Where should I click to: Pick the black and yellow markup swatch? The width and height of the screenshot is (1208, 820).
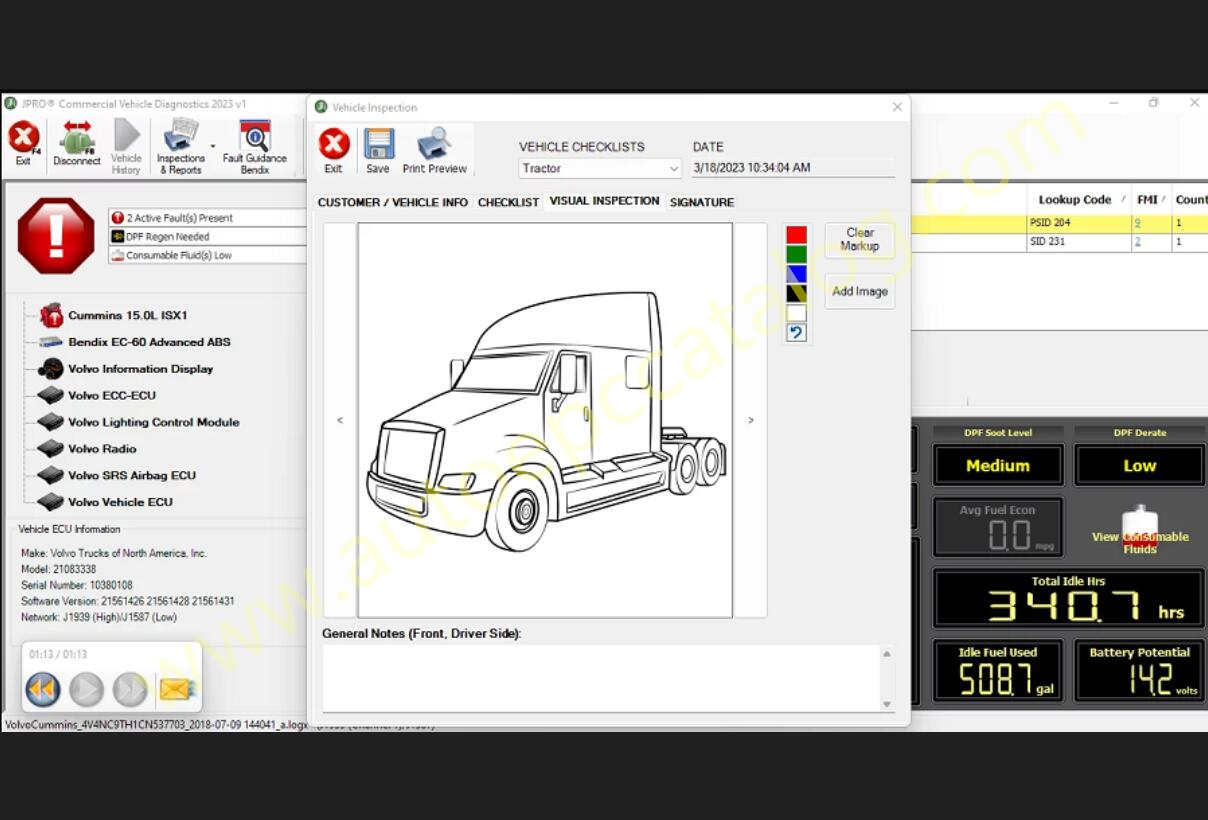click(796, 294)
